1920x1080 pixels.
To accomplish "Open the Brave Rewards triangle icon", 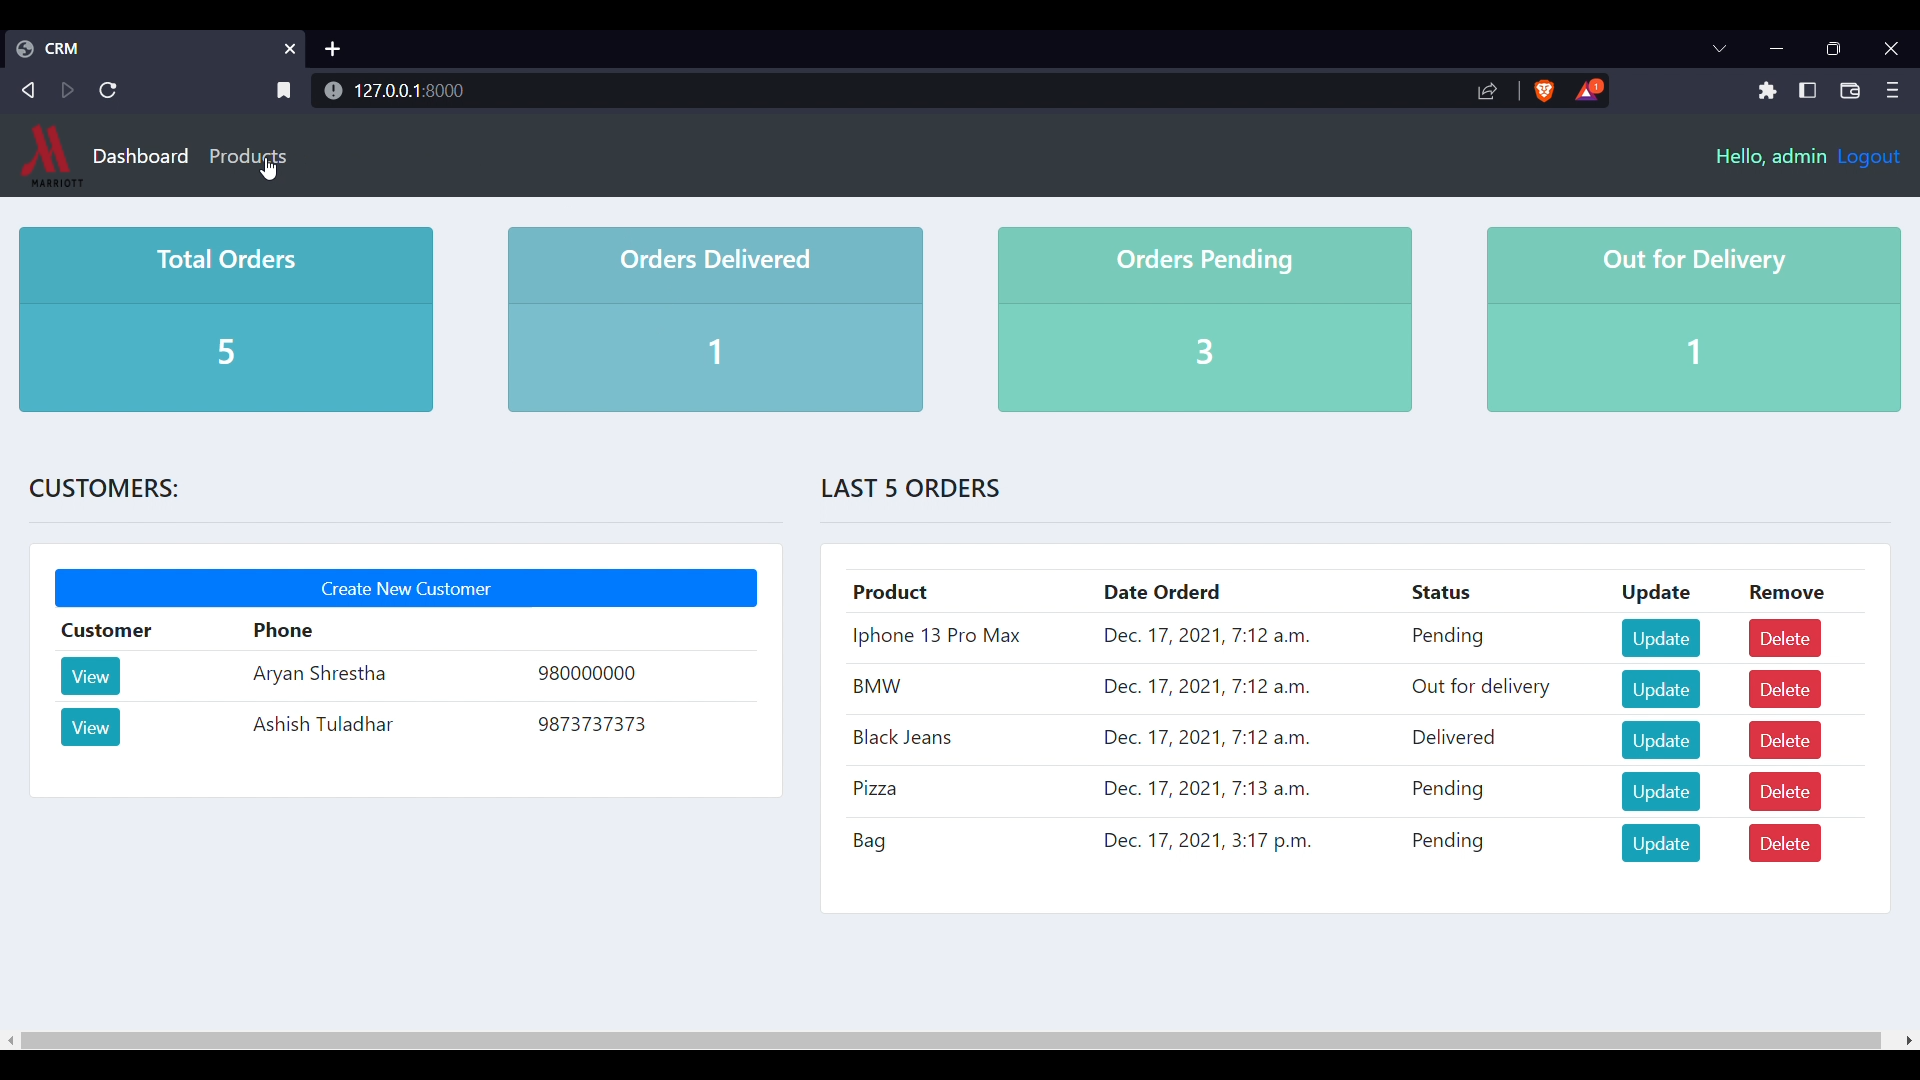I will point(1590,91).
